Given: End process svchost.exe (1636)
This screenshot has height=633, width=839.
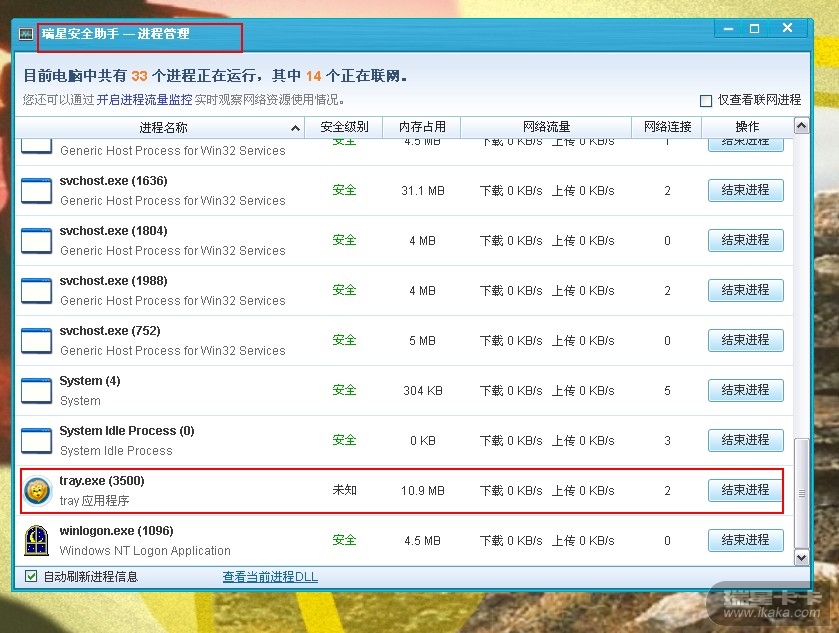Looking at the screenshot, I should point(745,190).
